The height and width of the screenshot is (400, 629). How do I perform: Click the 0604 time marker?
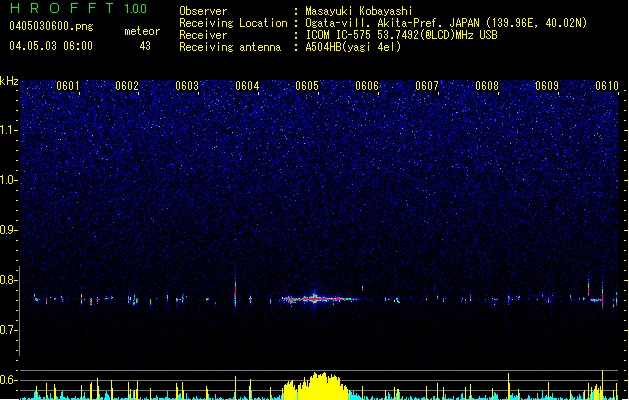tap(247, 86)
